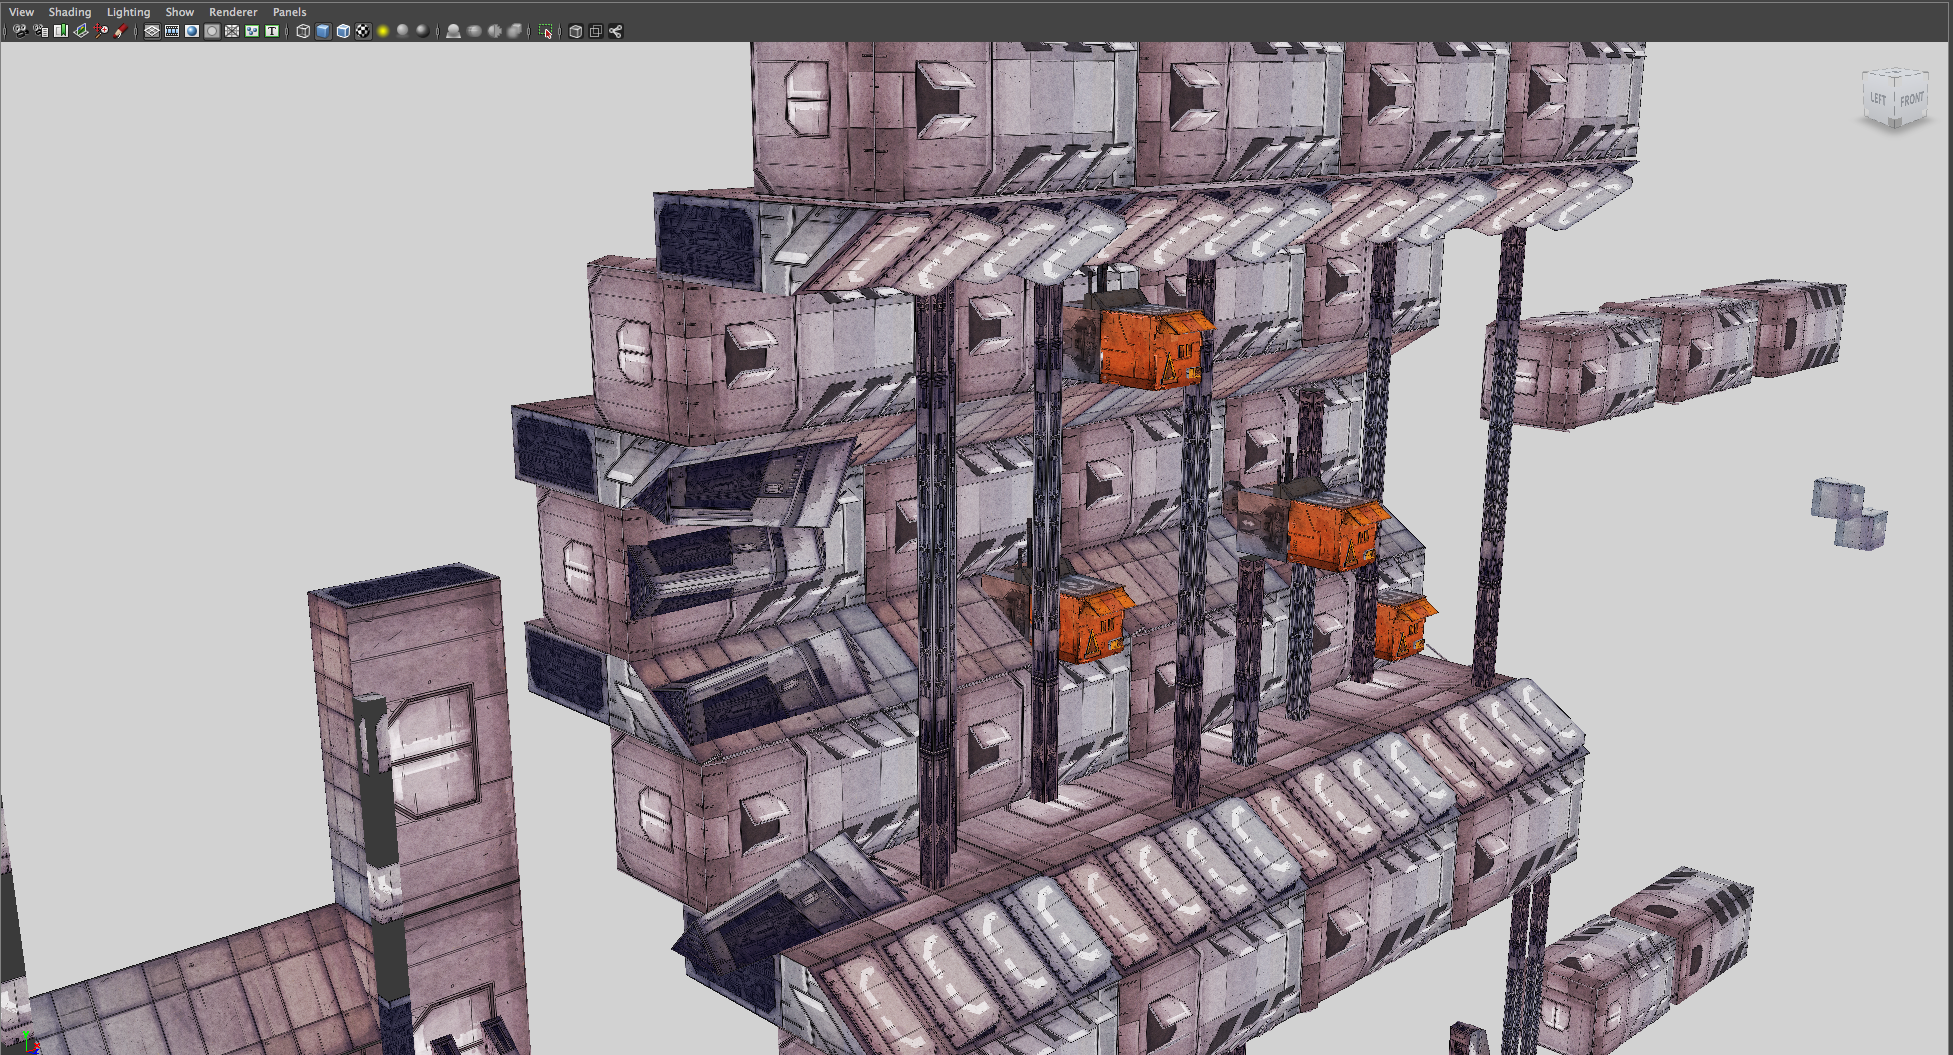The image size is (1953, 1055).
Task: Activate 2D Pan/Zoom tool icon
Action: [99, 32]
